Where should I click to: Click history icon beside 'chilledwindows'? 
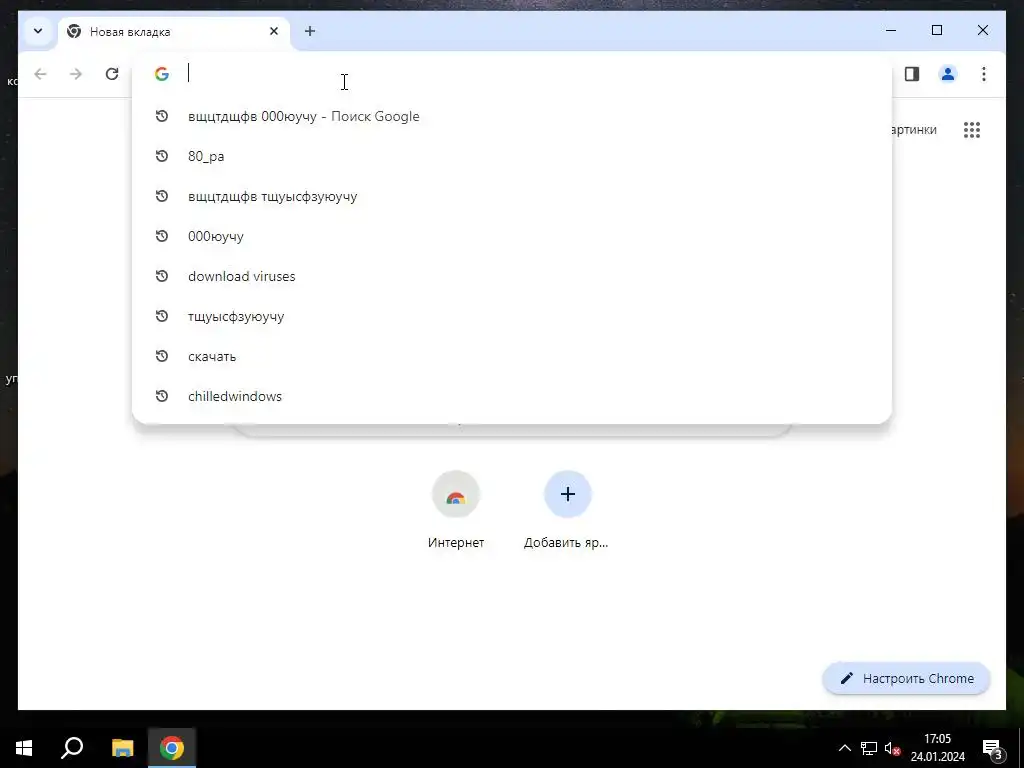pyautogui.click(x=161, y=396)
